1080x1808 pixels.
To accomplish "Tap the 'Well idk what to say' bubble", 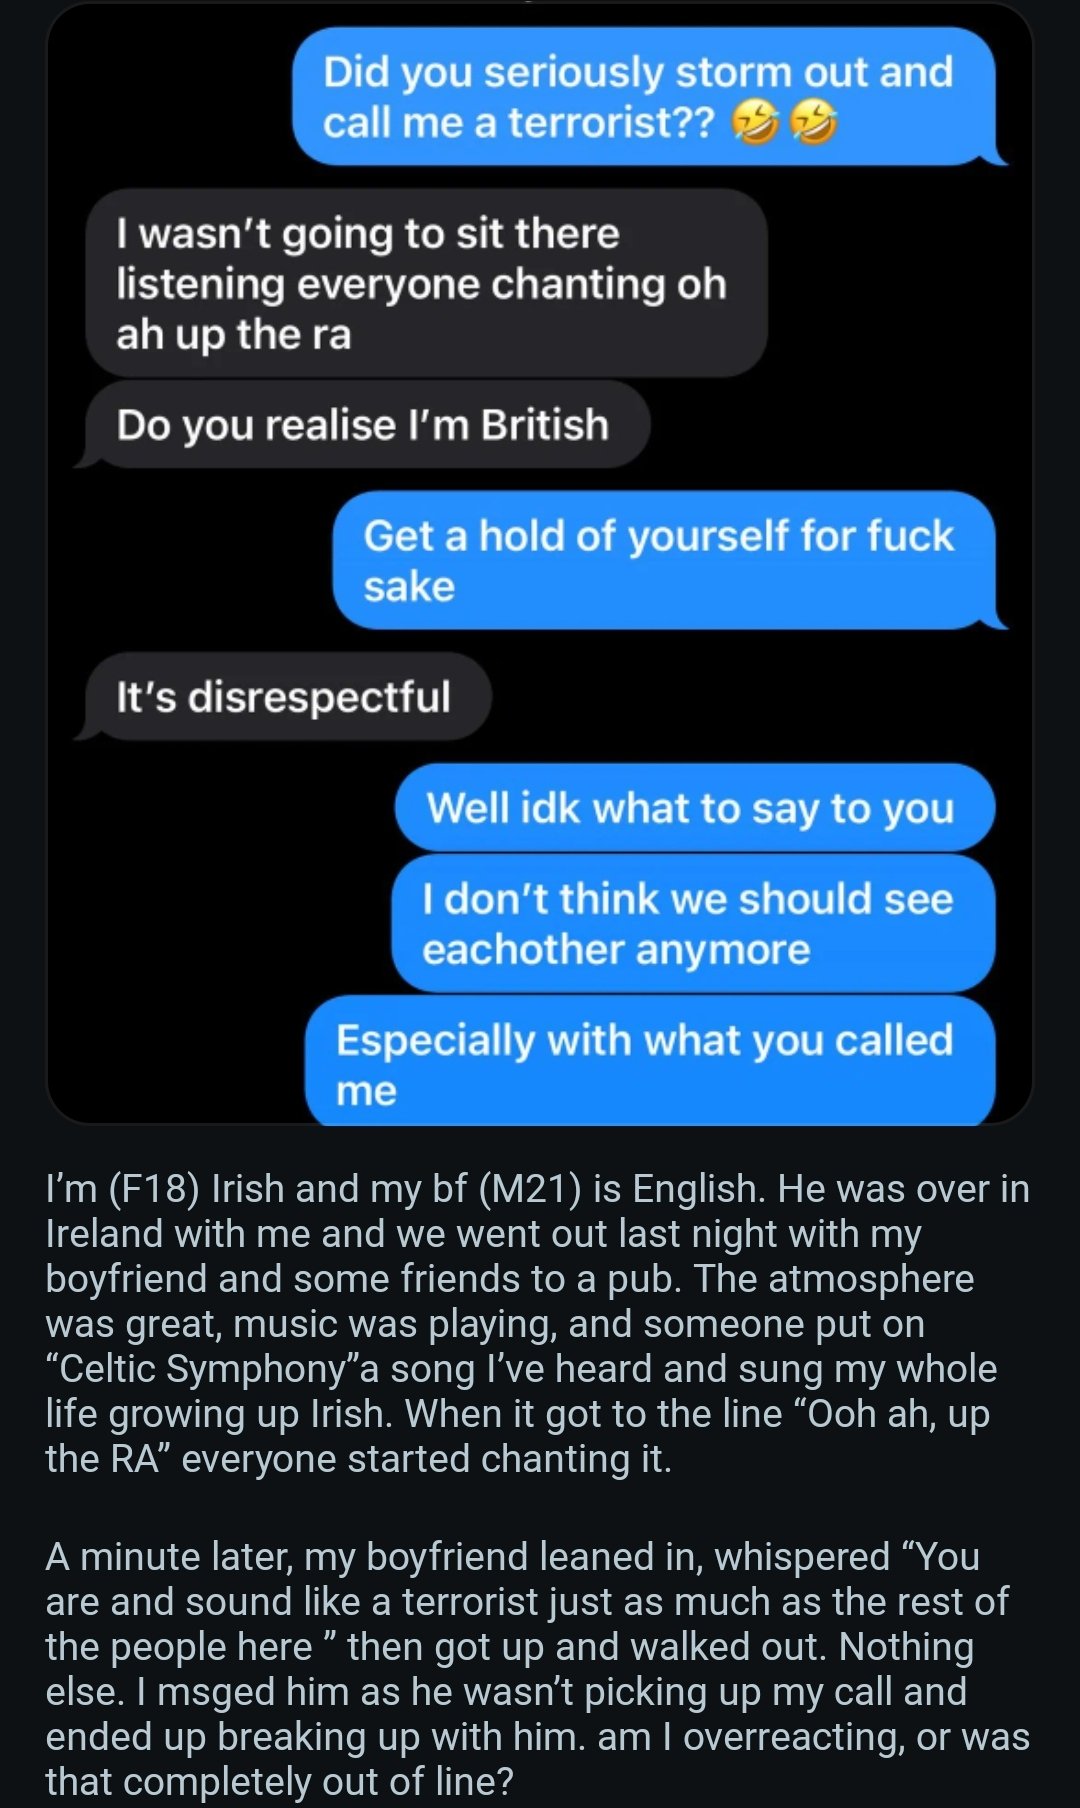I will 695,808.
